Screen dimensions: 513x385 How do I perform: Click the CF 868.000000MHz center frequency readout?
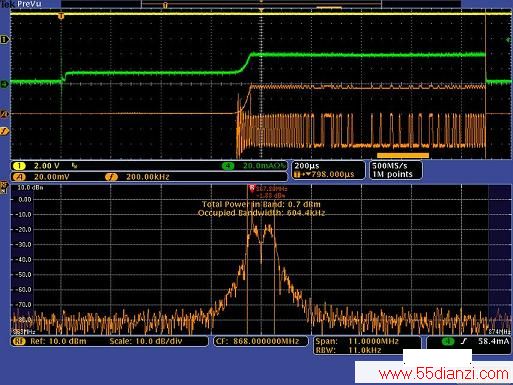pos(258,341)
